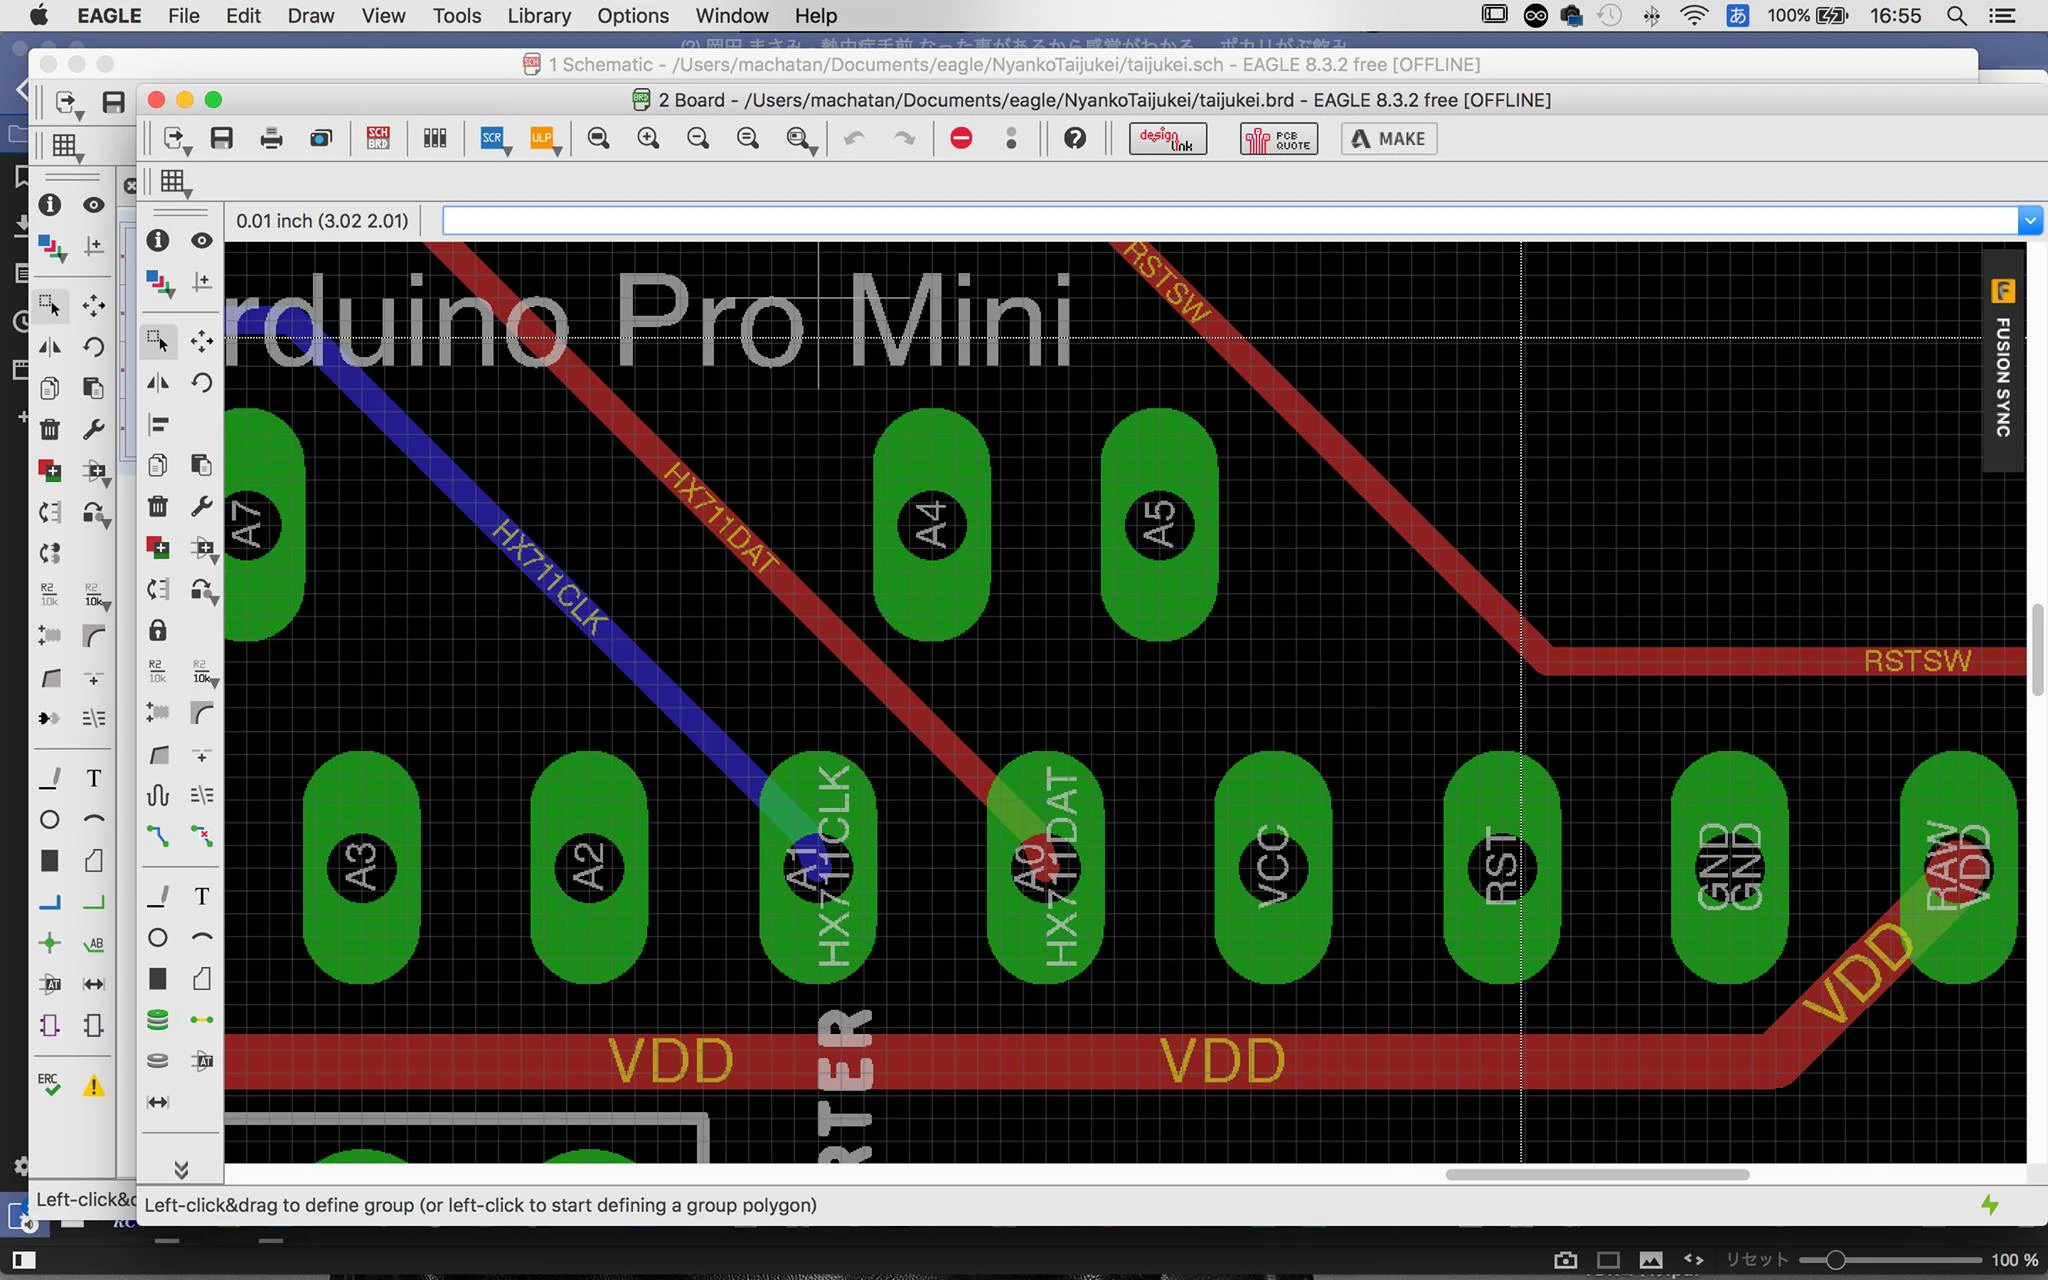Adjust the zoom slider at bottom right
Image resolution: width=2048 pixels, height=1280 pixels.
(1835, 1260)
